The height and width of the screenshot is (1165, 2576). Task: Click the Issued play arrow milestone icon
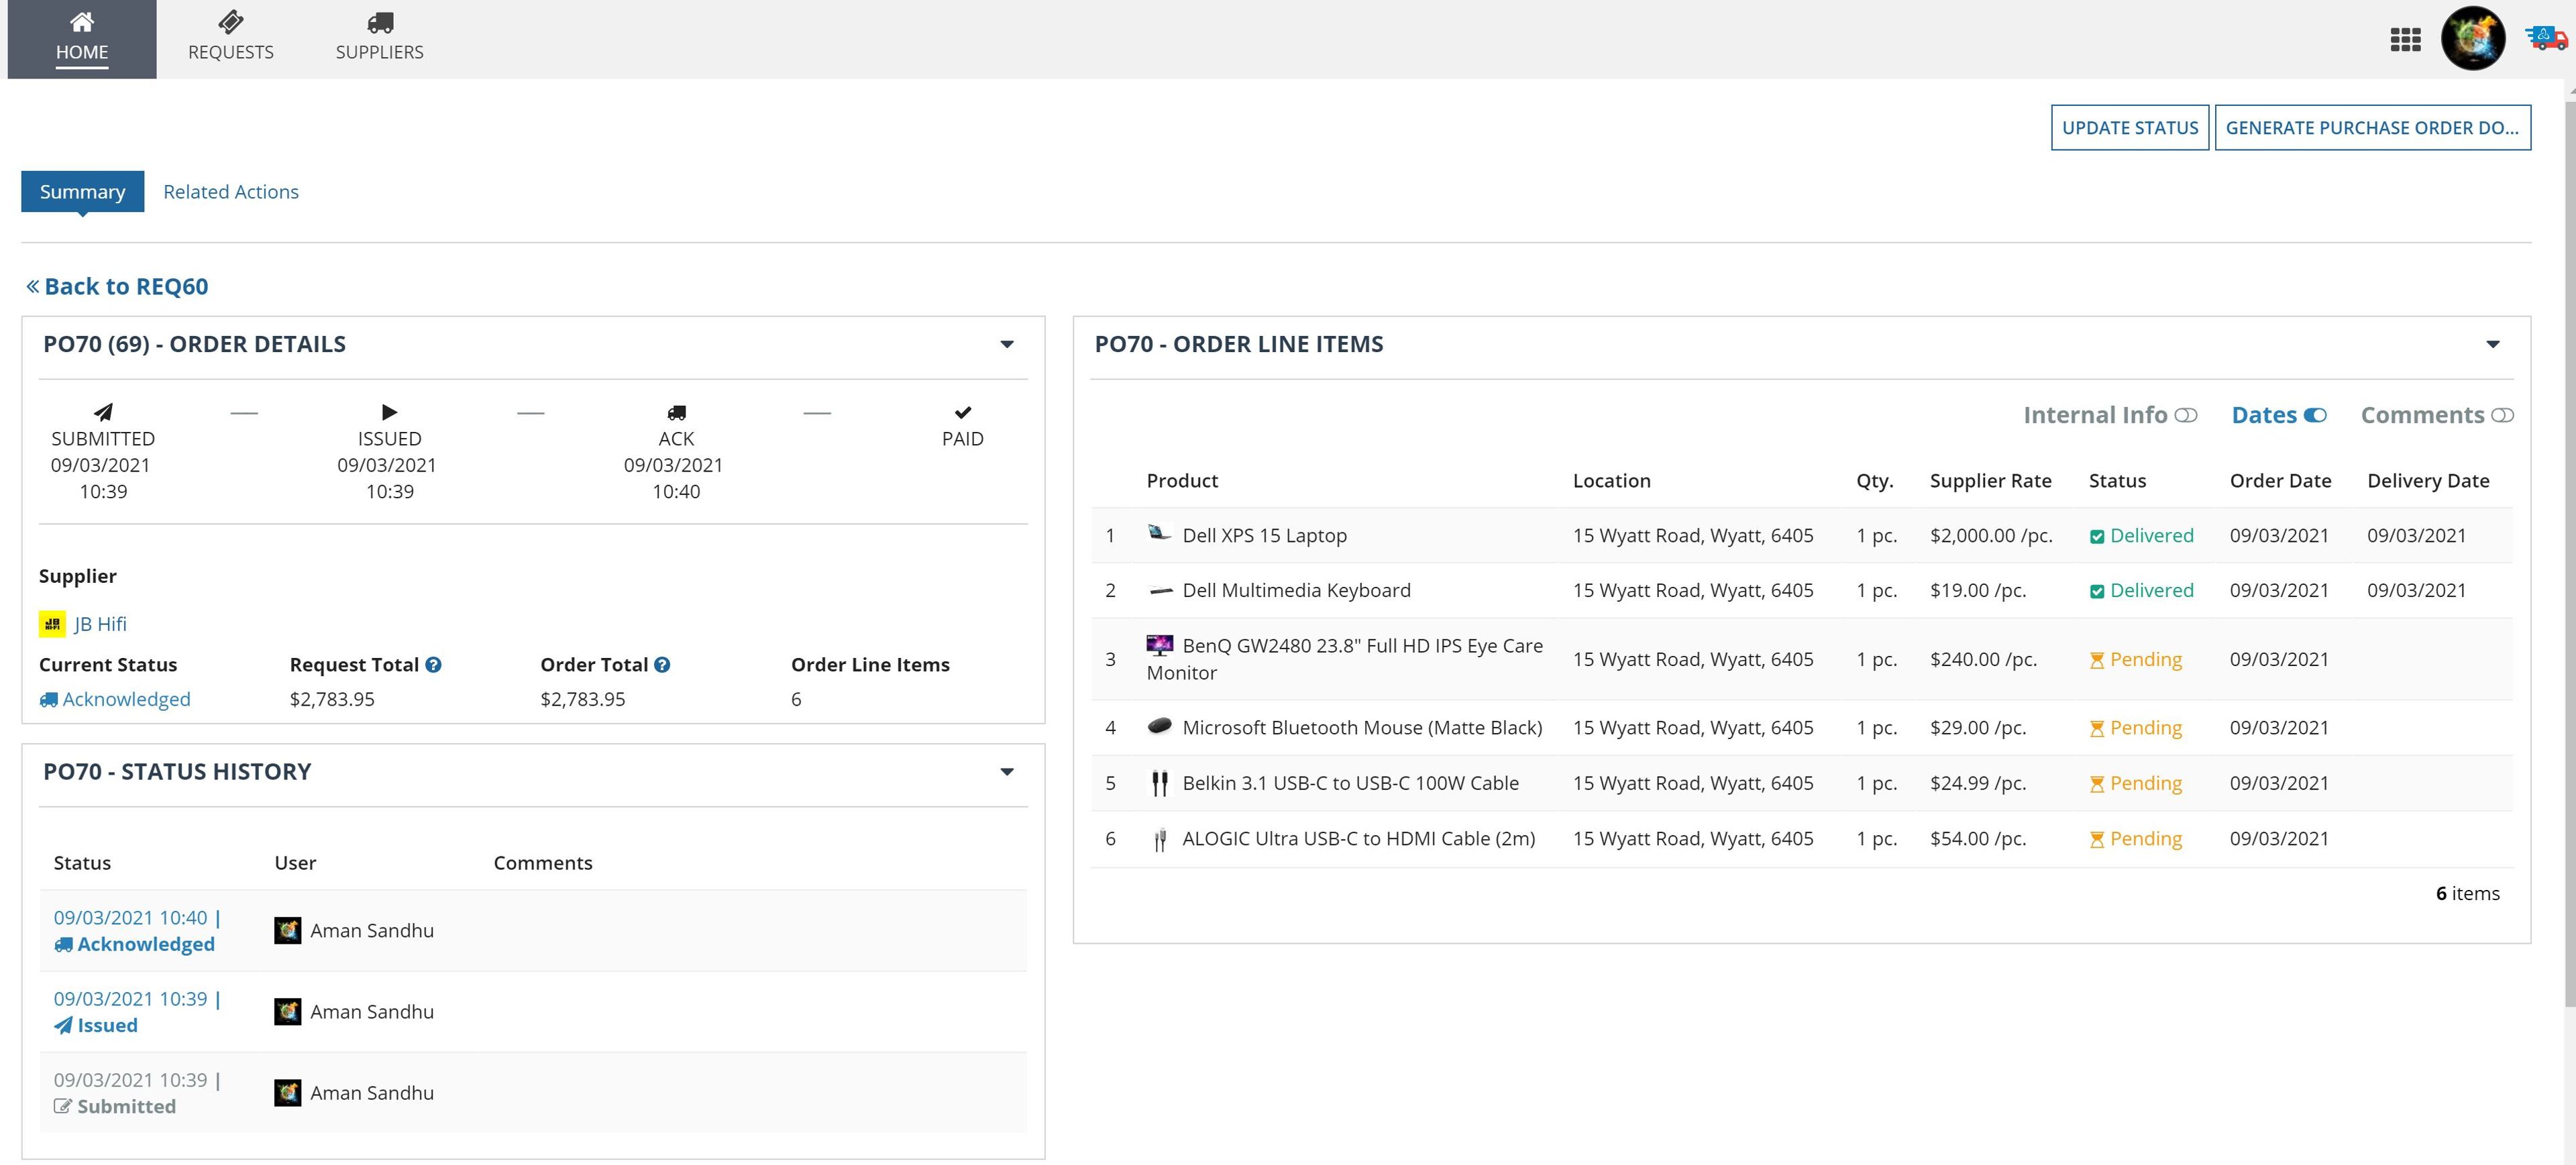[390, 411]
